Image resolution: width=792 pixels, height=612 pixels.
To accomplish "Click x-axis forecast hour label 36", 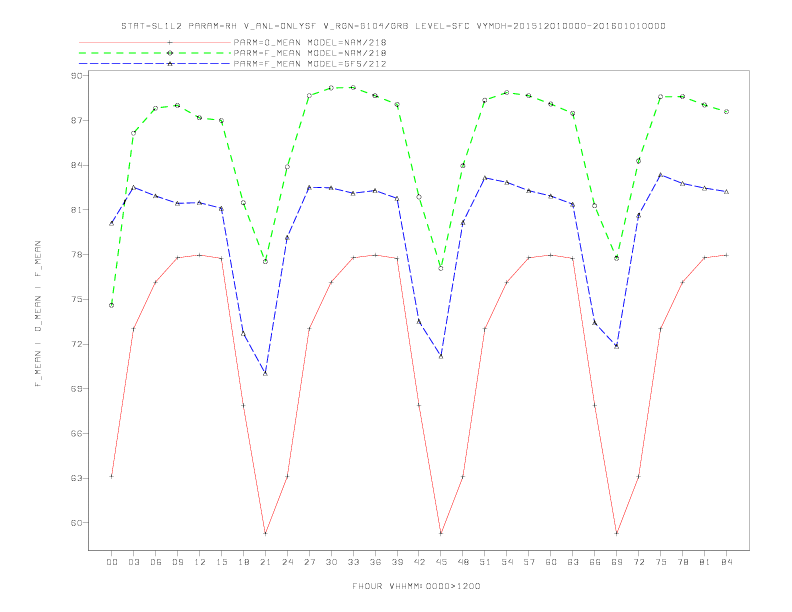I will [x=375, y=562].
